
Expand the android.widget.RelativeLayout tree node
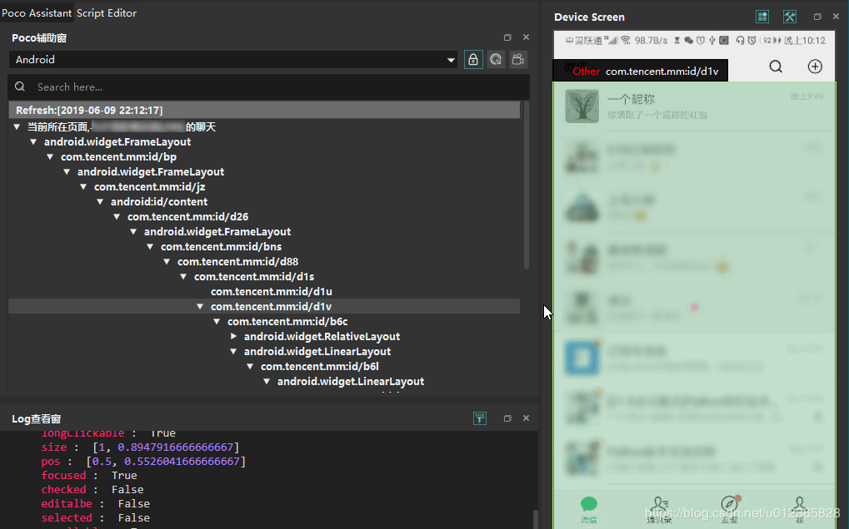tap(234, 337)
